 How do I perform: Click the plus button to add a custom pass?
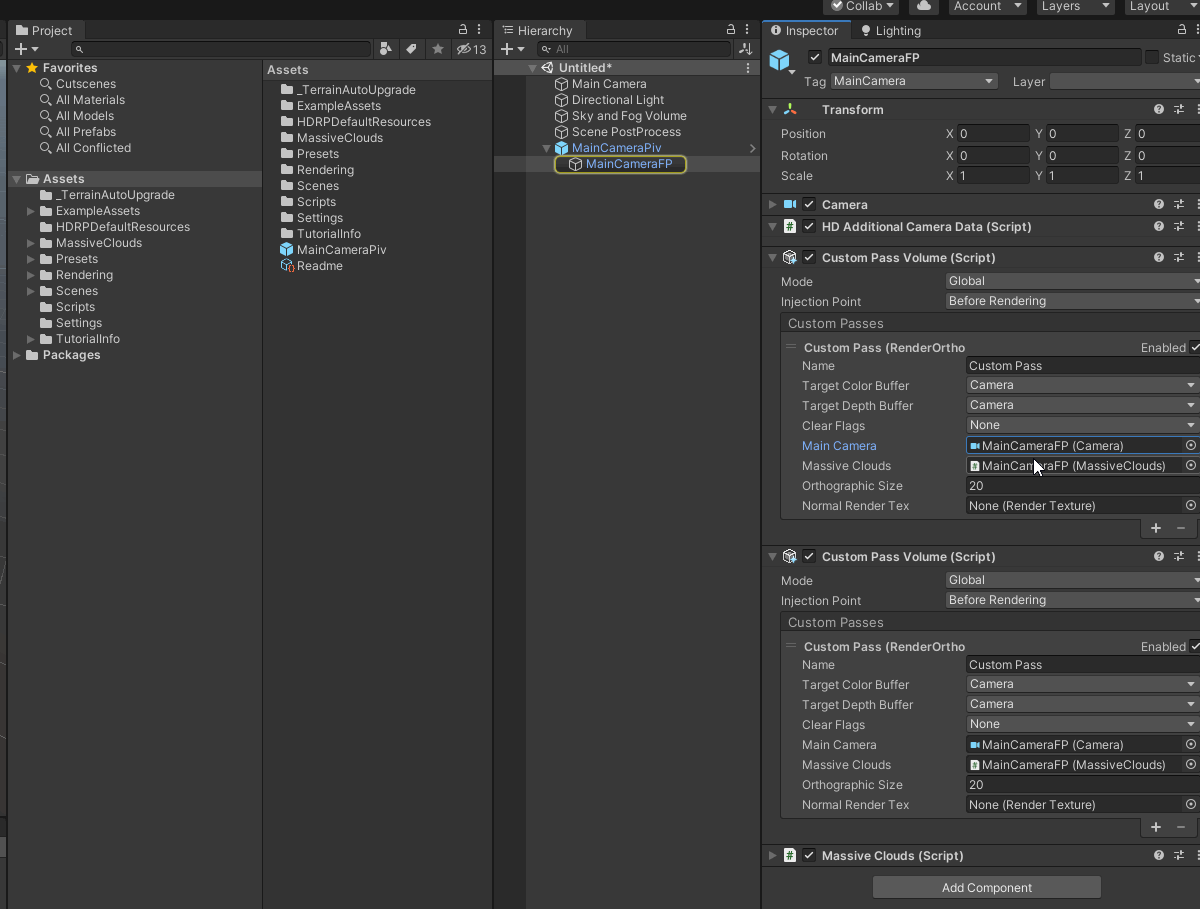1155,528
